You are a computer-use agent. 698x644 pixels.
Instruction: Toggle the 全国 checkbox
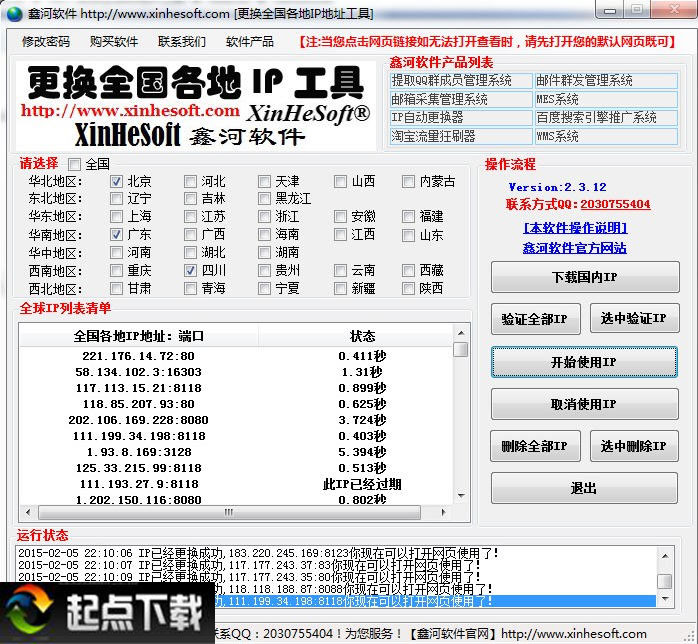pyautogui.click(x=74, y=164)
